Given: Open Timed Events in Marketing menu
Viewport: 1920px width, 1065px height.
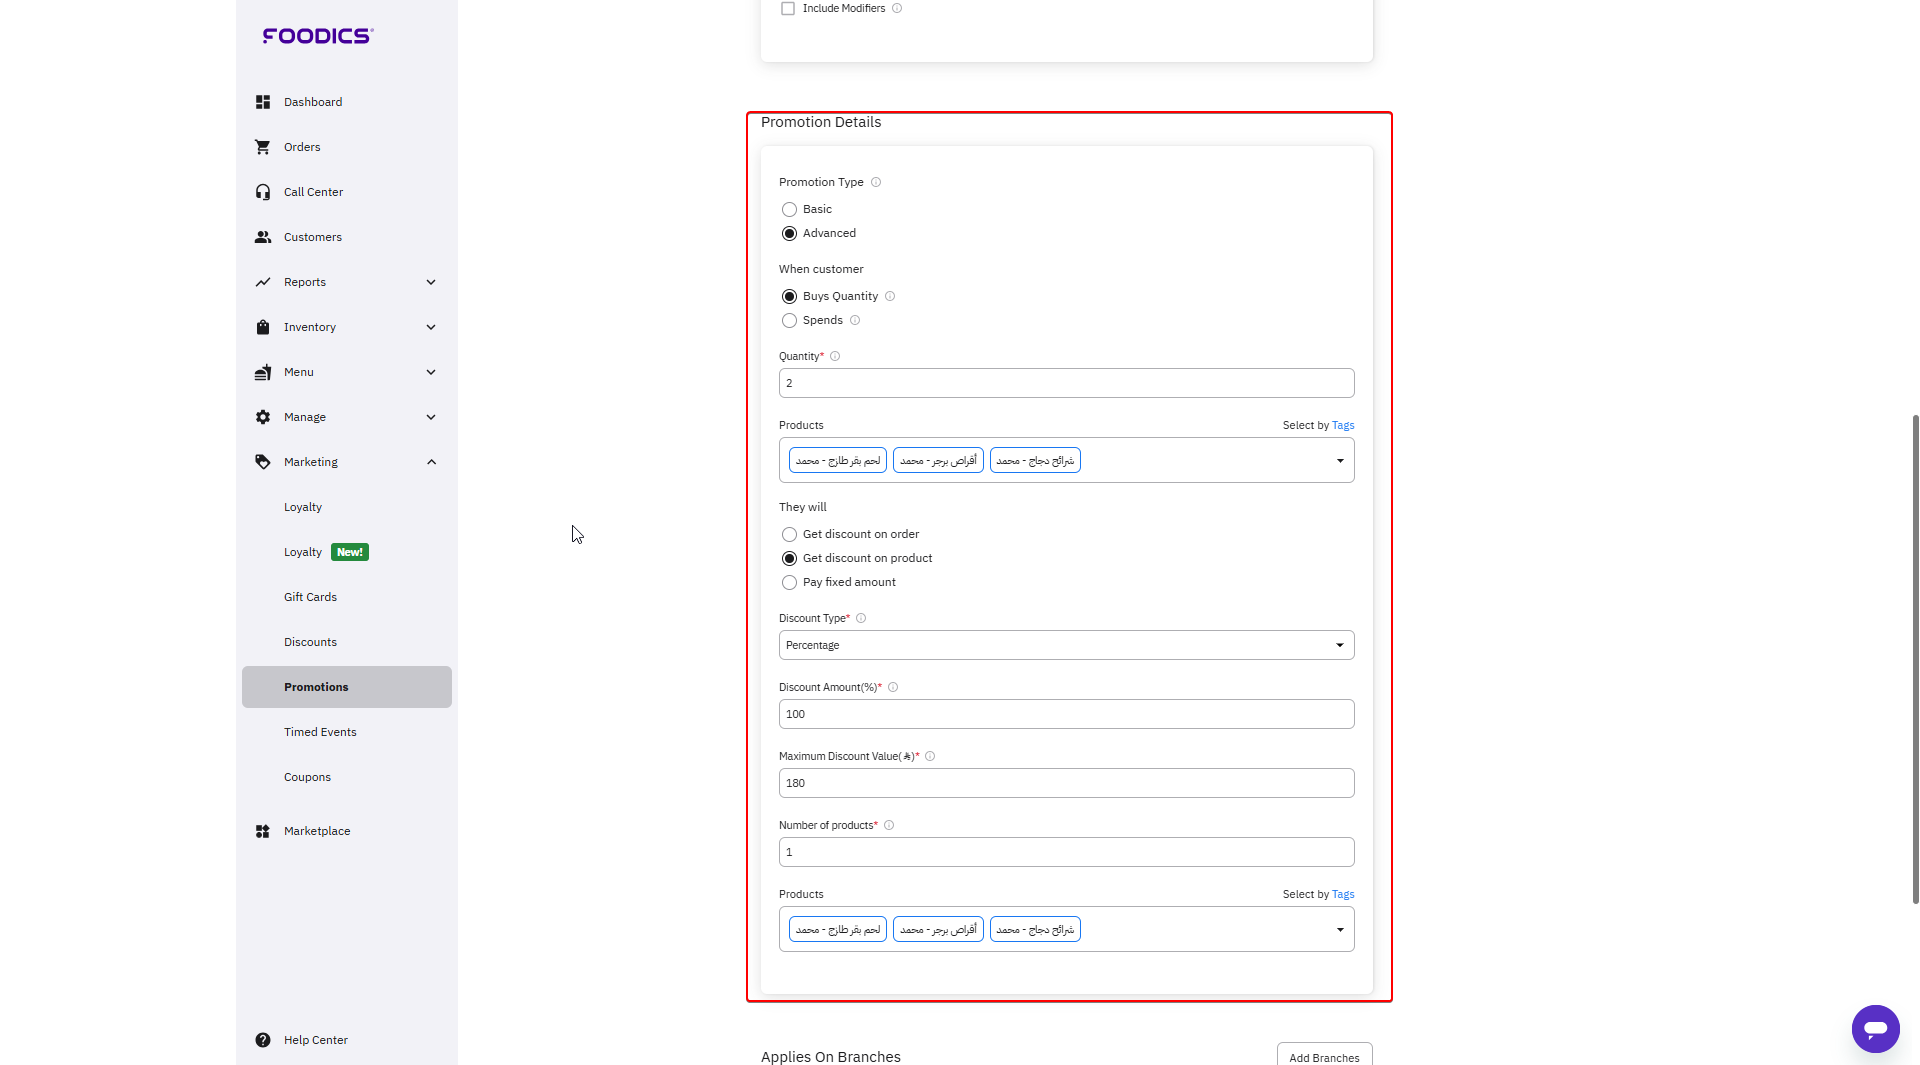Looking at the screenshot, I should click(320, 732).
